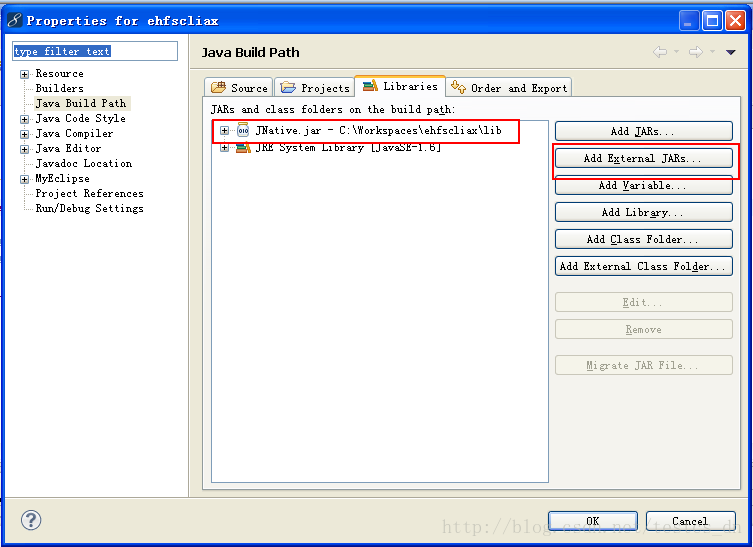Select Java Code Style tree item

click(x=81, y=118)
